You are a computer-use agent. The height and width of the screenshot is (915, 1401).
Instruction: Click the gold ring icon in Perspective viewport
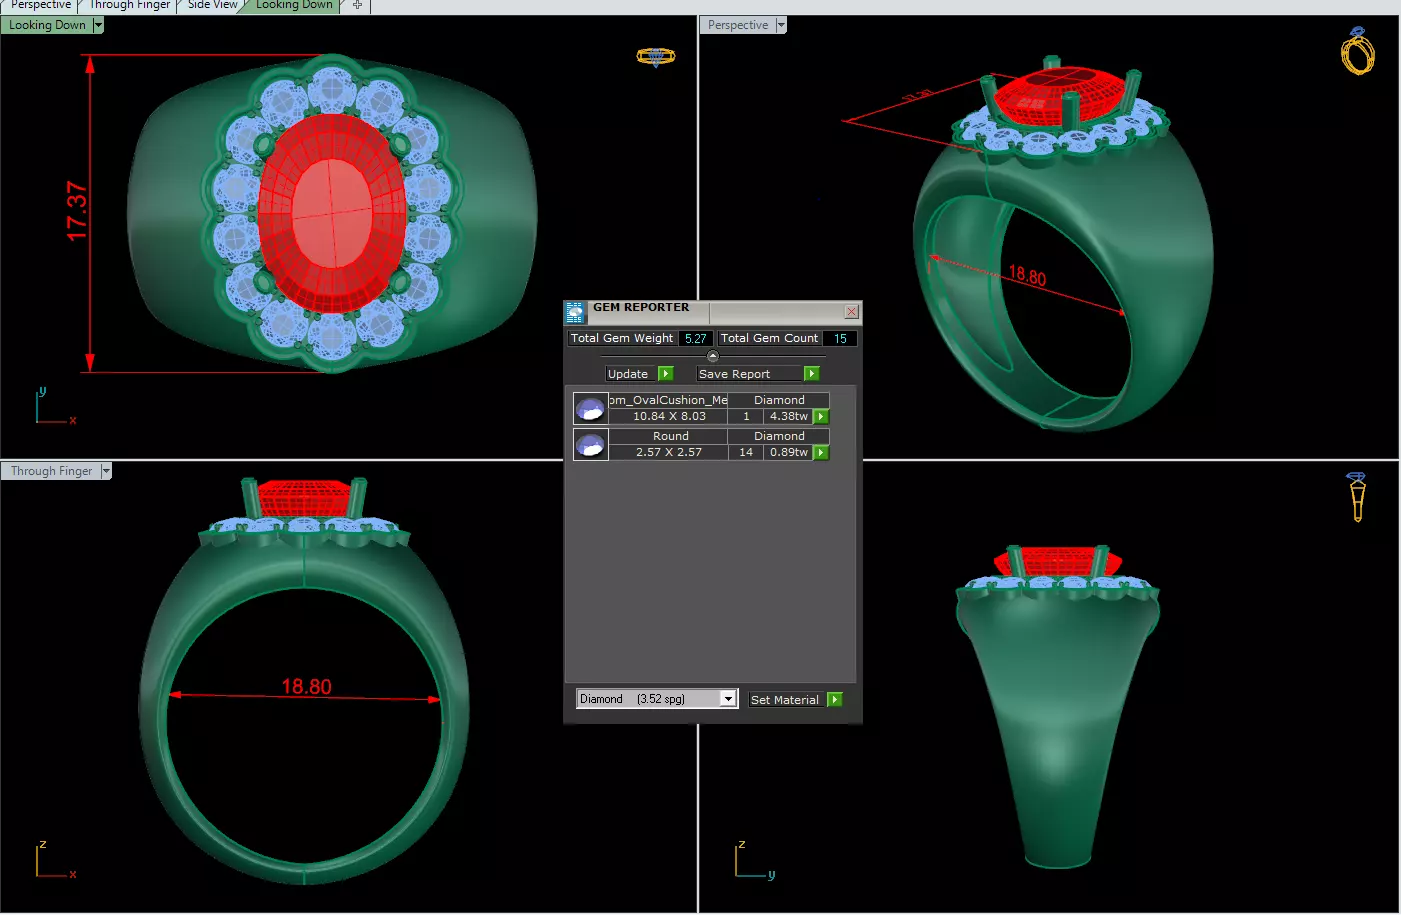click(x=1357, y=51)
